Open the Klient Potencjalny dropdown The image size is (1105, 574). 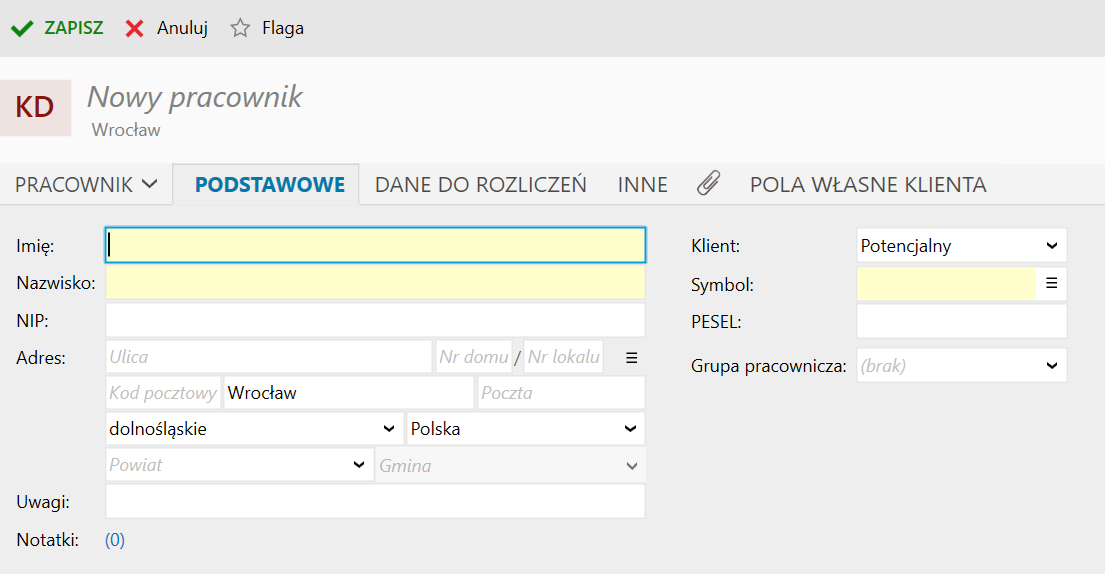961,246
